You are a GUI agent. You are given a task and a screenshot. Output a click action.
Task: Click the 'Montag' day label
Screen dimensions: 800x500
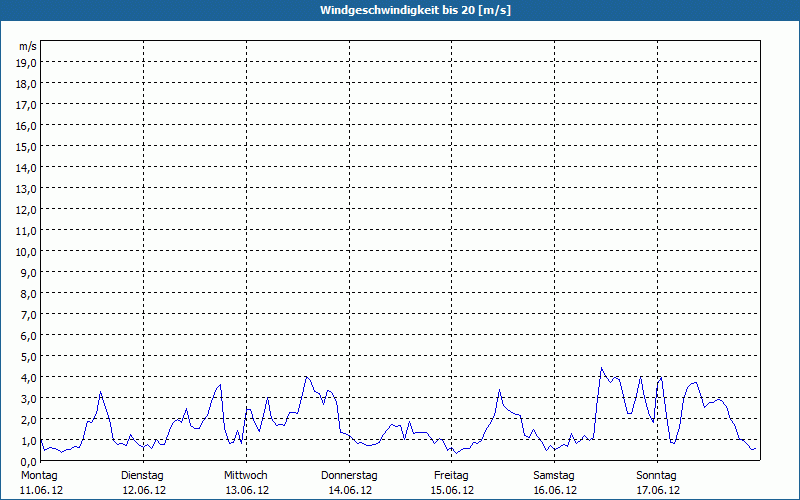tap(39, 476)
